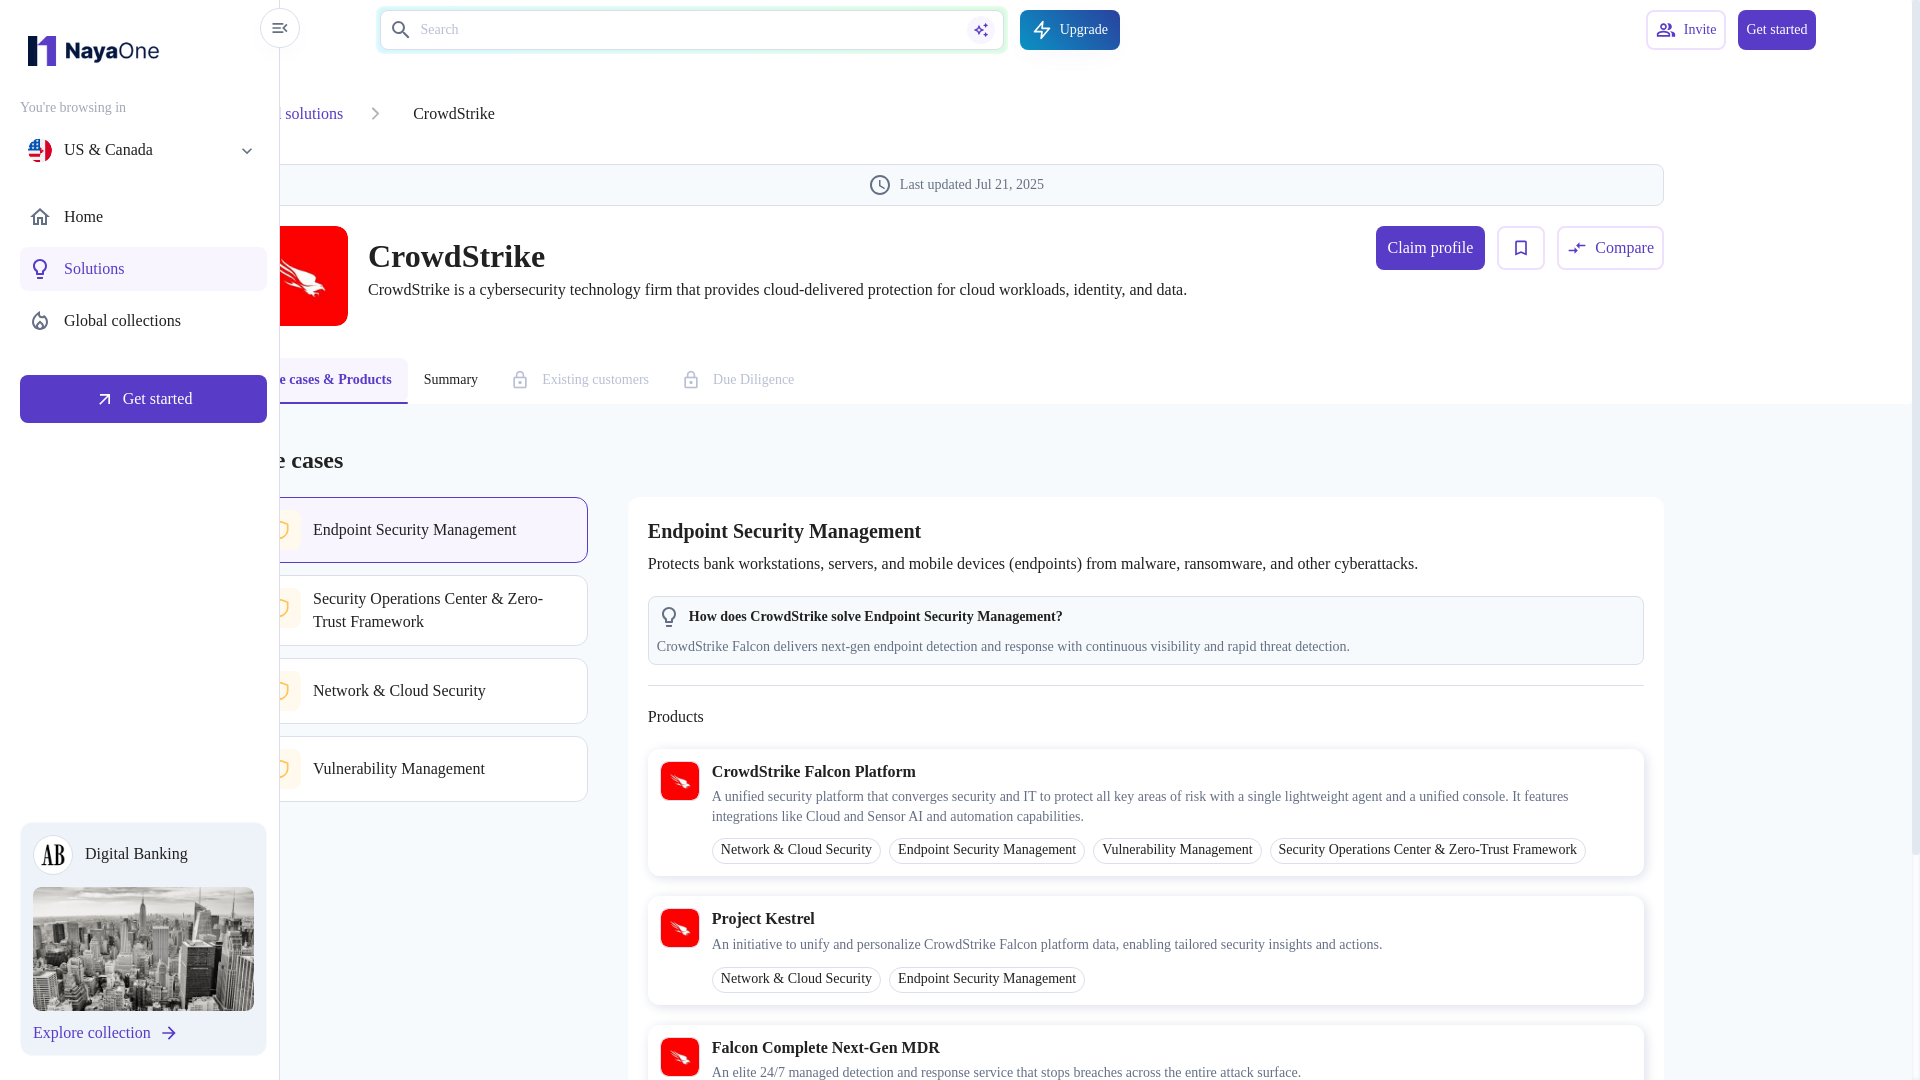
Task: Click Network & Cloud Security tag on Project Kestrel
Action: [x=796, y=980]
